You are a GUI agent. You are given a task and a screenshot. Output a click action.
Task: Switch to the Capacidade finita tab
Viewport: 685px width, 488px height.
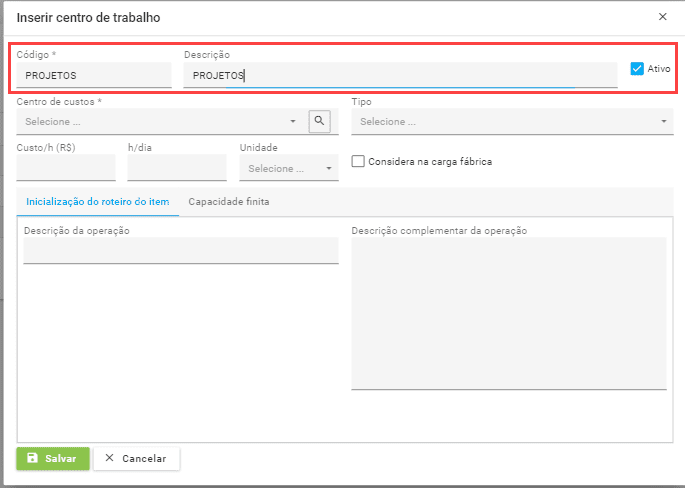[228, 201]
